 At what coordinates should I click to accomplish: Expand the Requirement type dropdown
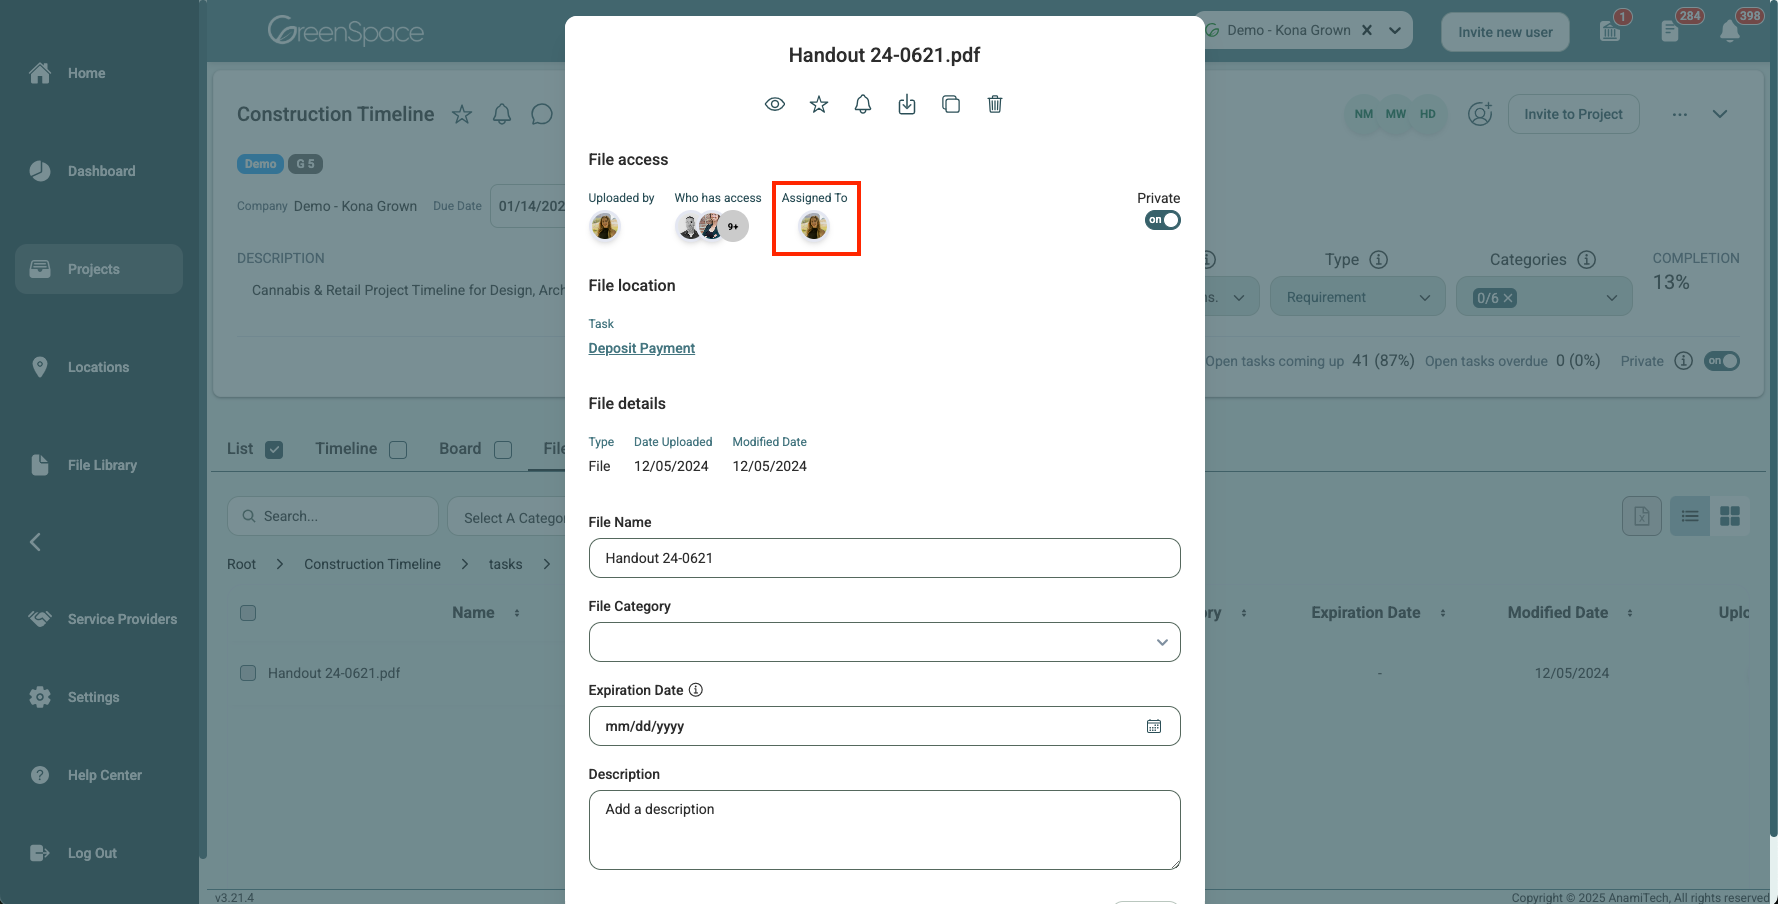coord(1358,297)
